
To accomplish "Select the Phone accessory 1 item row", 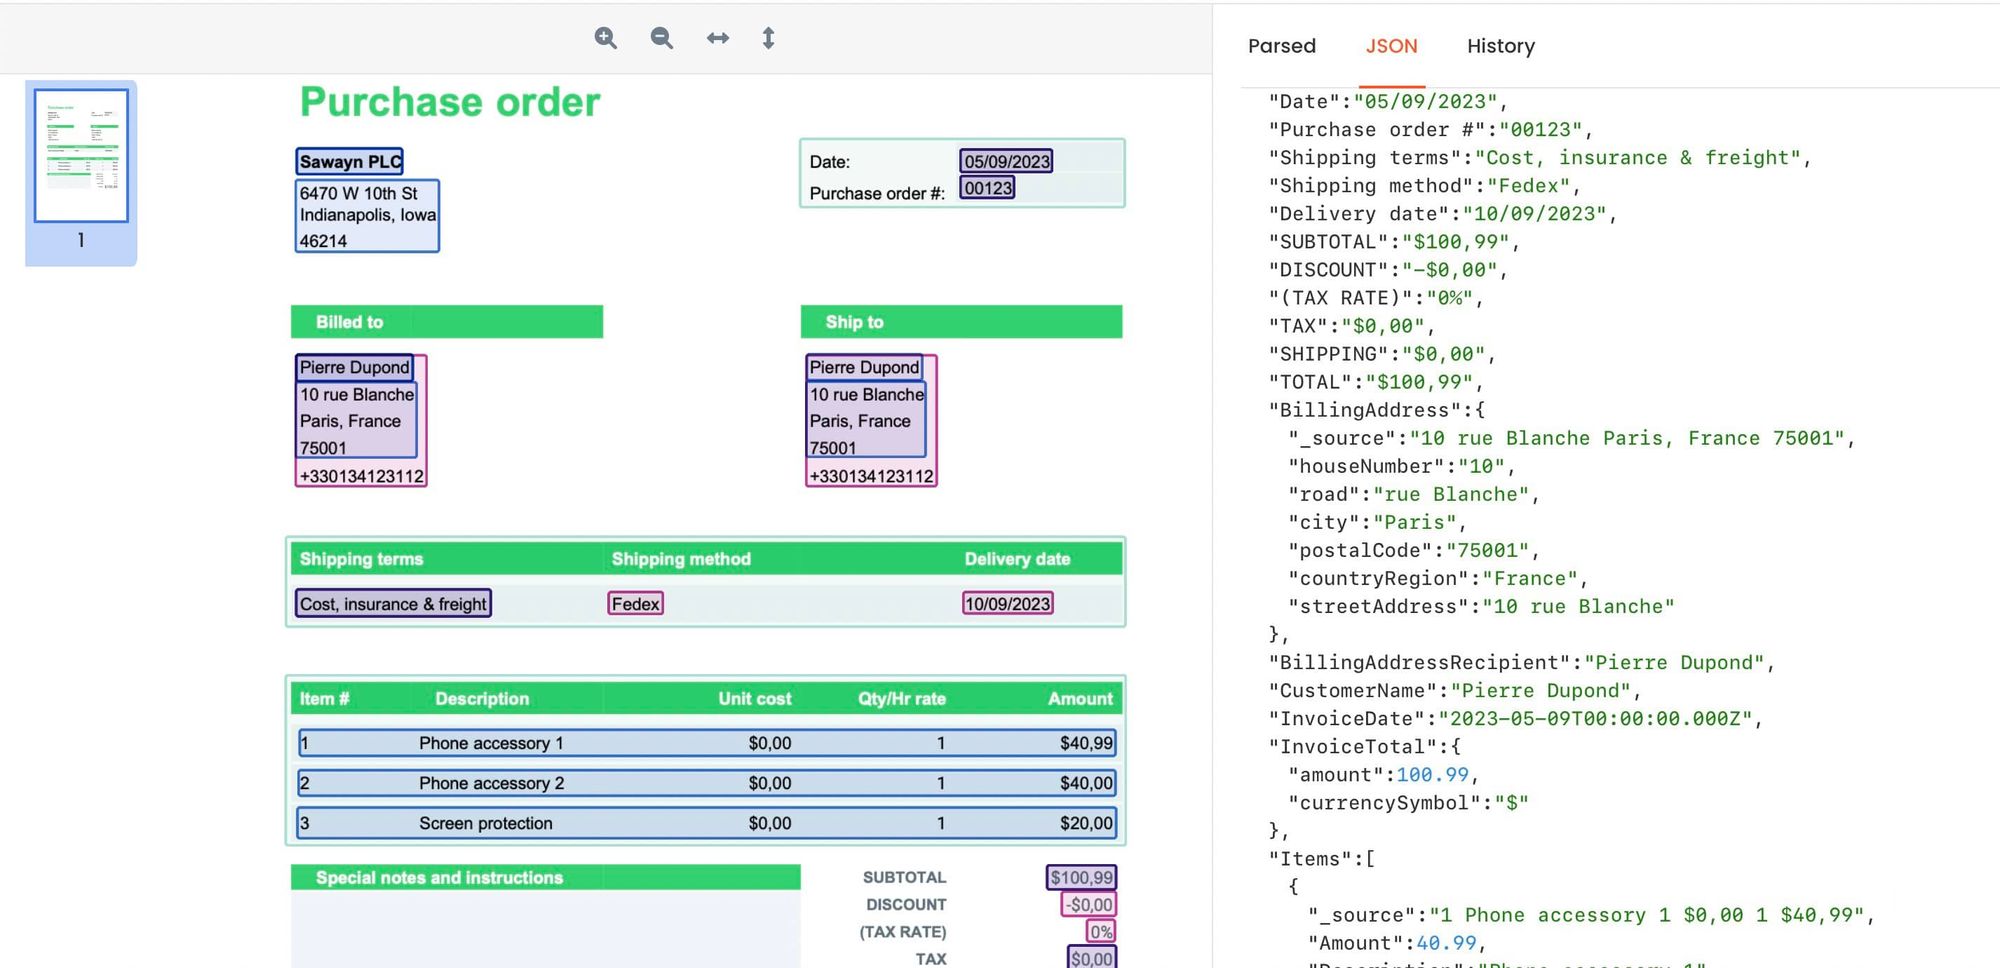I will pyautogui.click(x=706, y=743).
